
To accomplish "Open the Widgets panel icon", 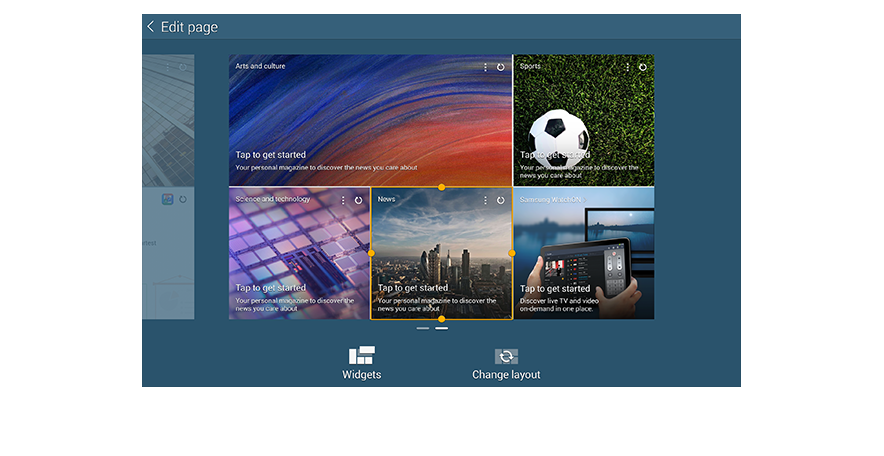I will [x=361, y=355].
